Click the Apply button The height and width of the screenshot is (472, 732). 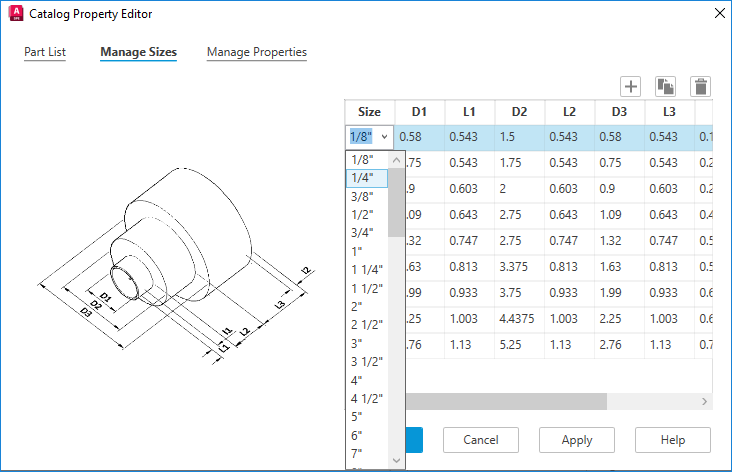point(577,440)
